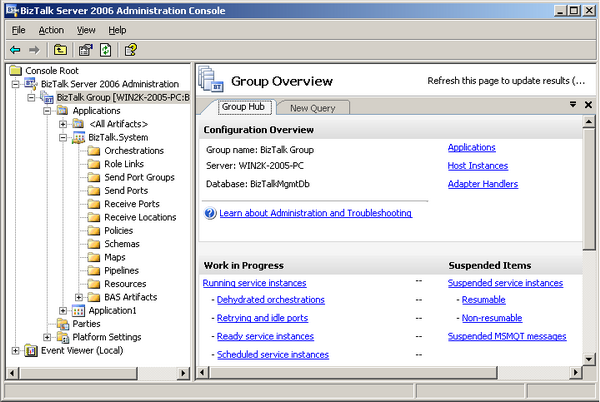The width and height of the screenshot is (600, 402).
Task: Open Suspended MSMQT messages link
Action: [507, 337]
